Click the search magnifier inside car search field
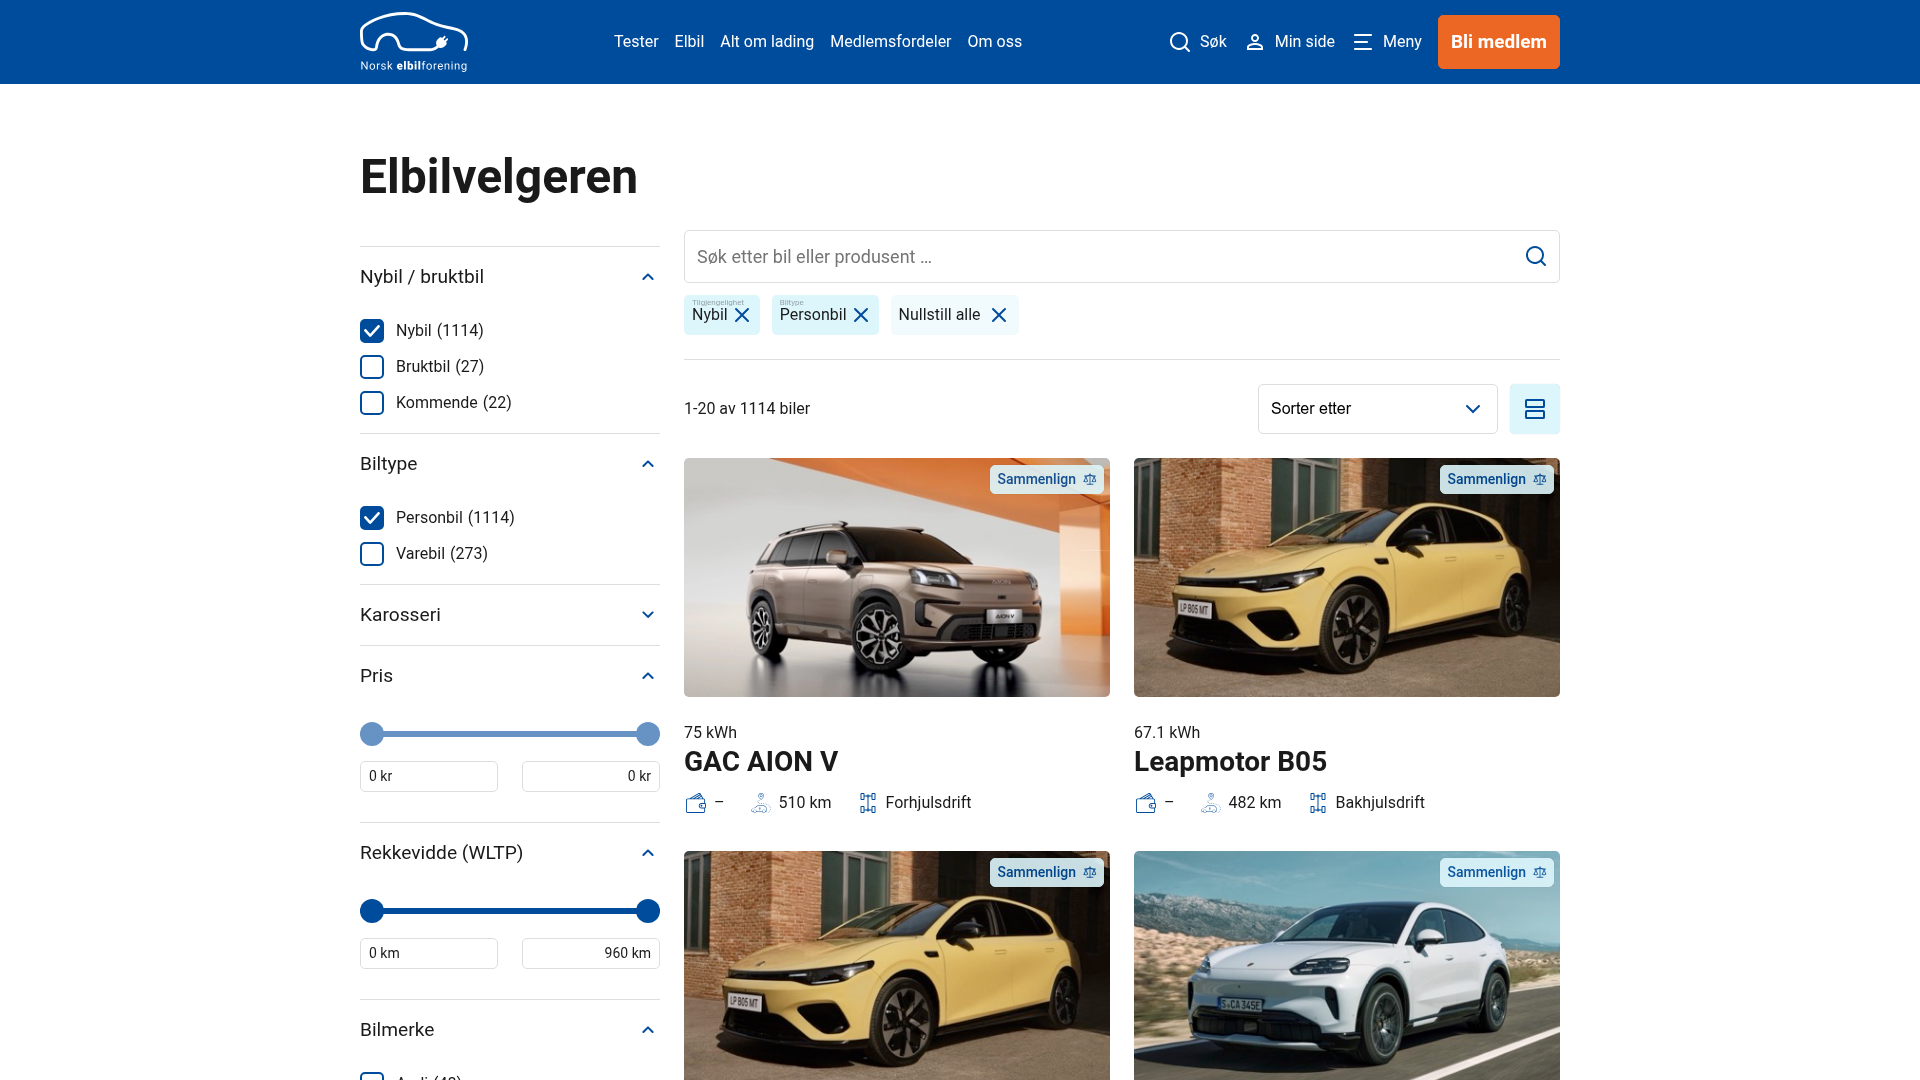Screen dimensions: 1920x1080 tap(1536, 257)
